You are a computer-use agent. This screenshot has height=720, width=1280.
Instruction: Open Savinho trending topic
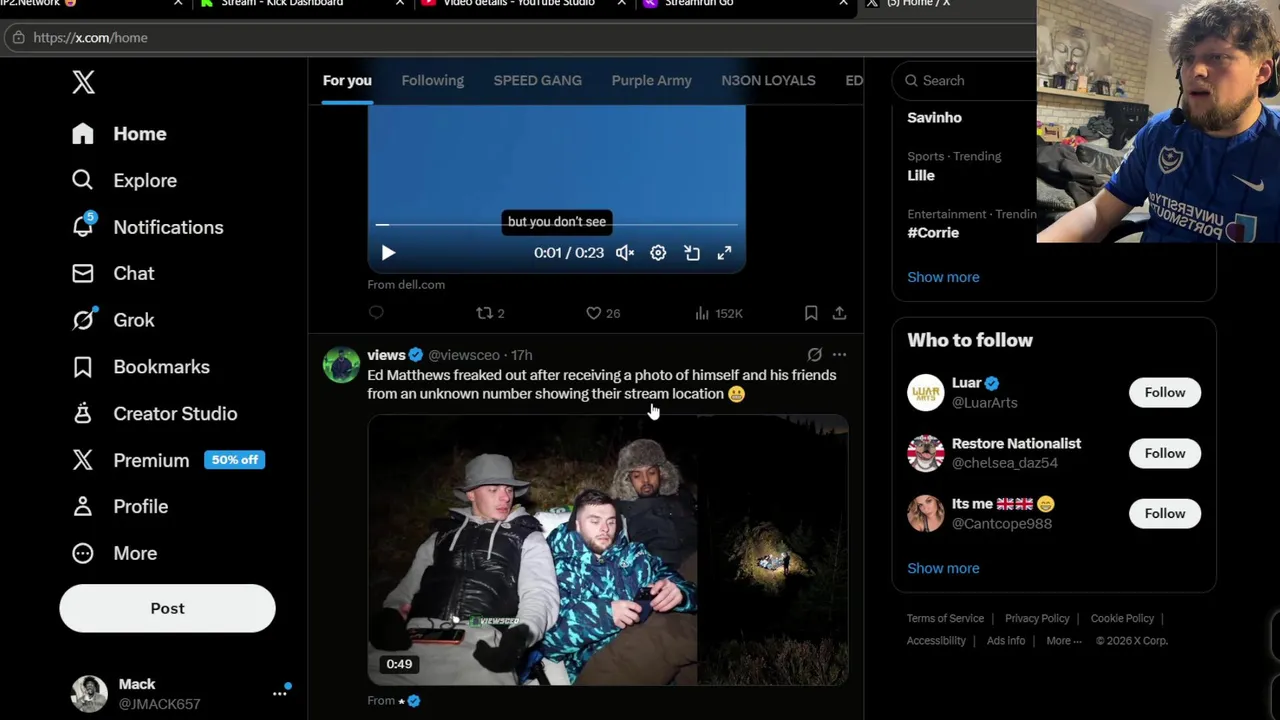click(x=934, y=117)
